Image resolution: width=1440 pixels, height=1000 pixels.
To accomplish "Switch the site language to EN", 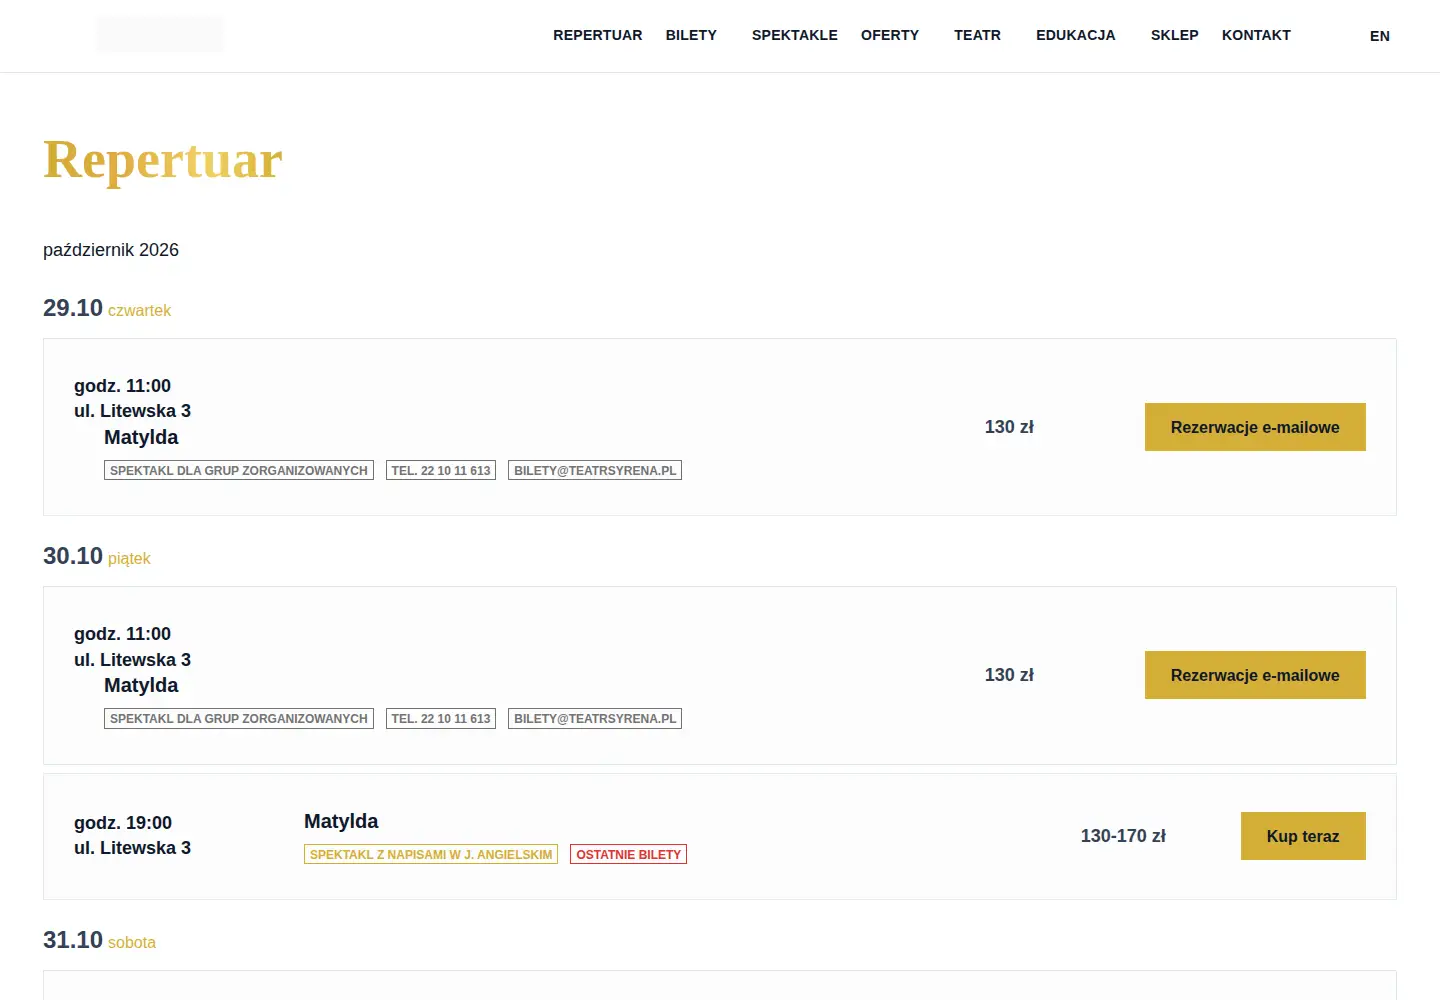I will (1380, 36).
